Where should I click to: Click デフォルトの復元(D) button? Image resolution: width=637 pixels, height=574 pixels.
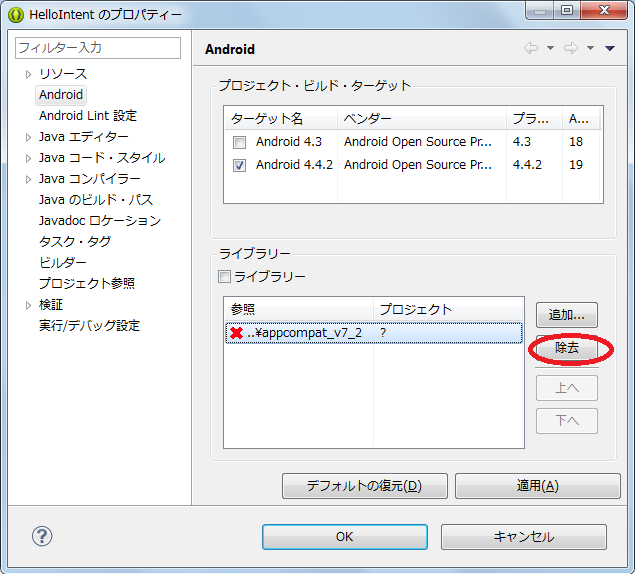tap(365, 486)
